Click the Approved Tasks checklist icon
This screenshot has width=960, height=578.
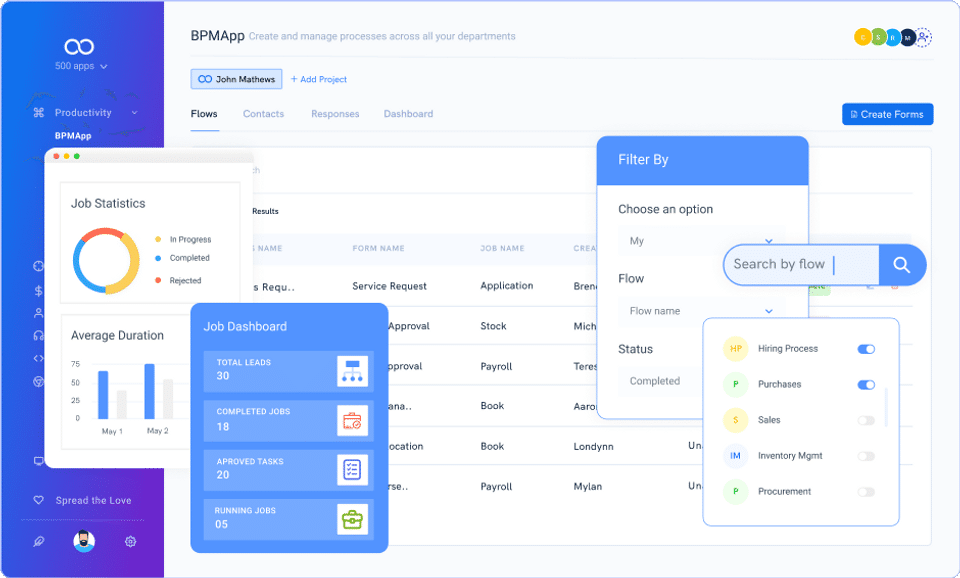tap(352, 470)
